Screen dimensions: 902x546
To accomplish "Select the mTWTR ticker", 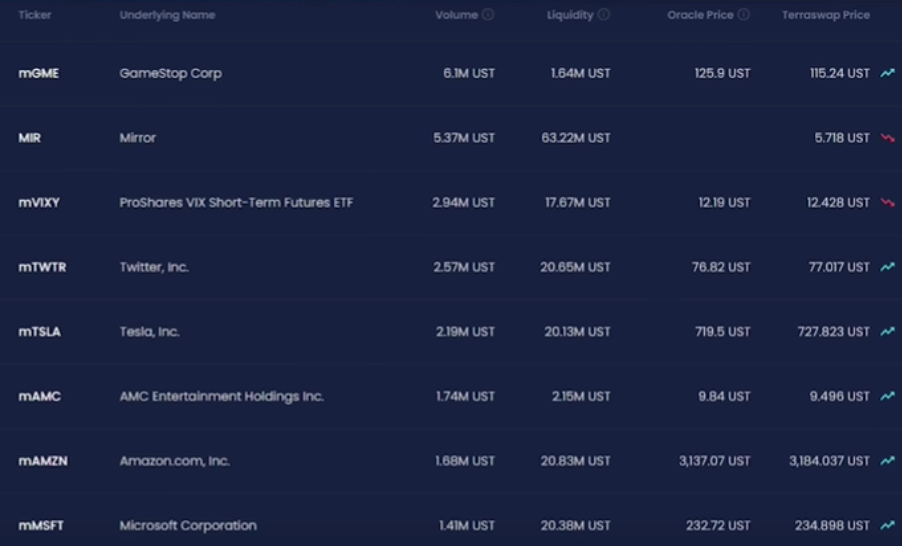I will click(x=42, y=267).
